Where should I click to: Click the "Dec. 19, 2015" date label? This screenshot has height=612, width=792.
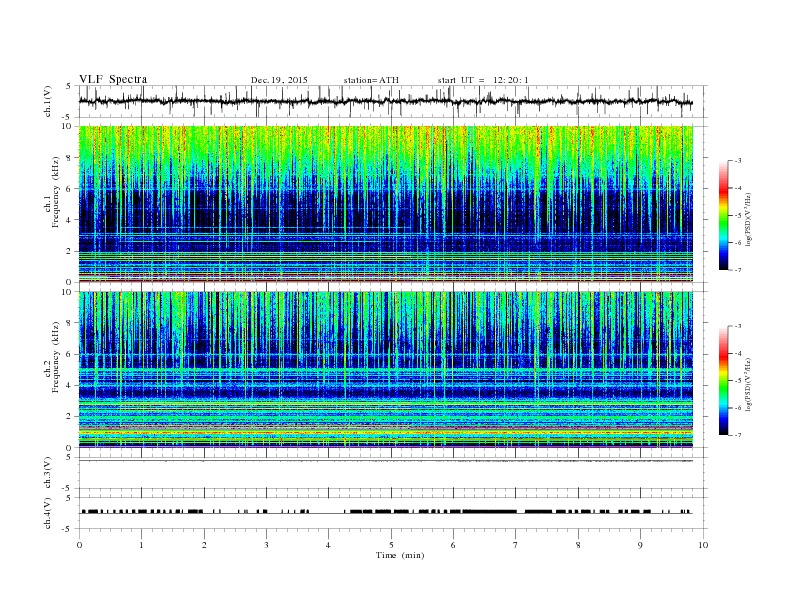coord(279,80)
